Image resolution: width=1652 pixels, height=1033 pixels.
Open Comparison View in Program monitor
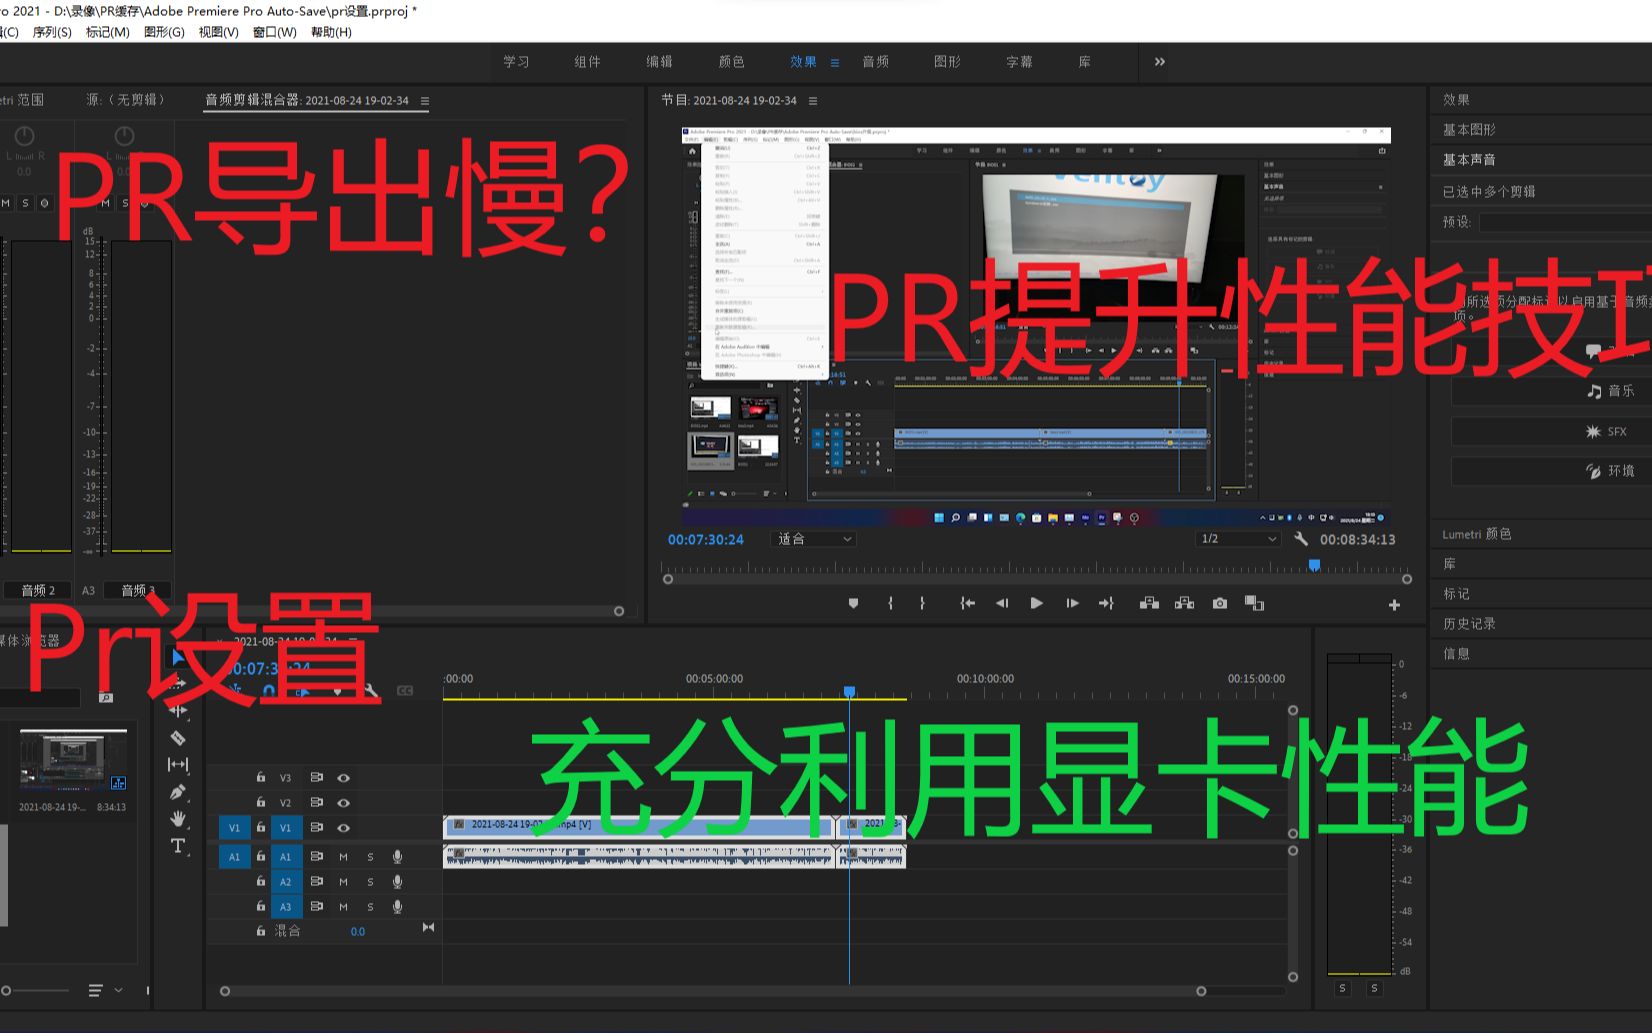tap(1254, 603)
